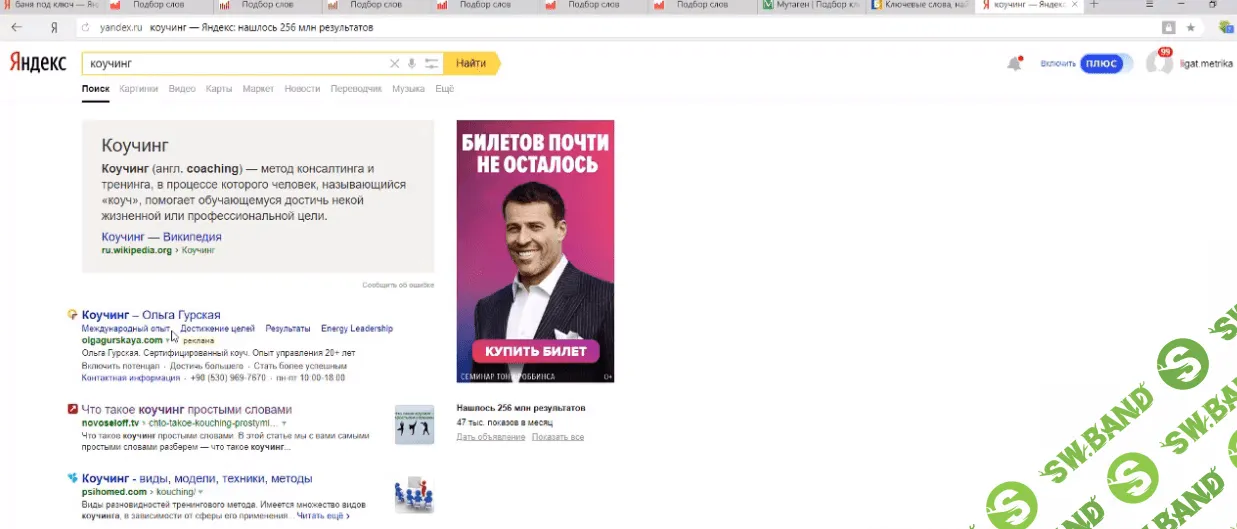The height and width of the screenshot is (529, 1237).
Task: Open the Коучинг — Википедия link
Action: click(161, 237)
